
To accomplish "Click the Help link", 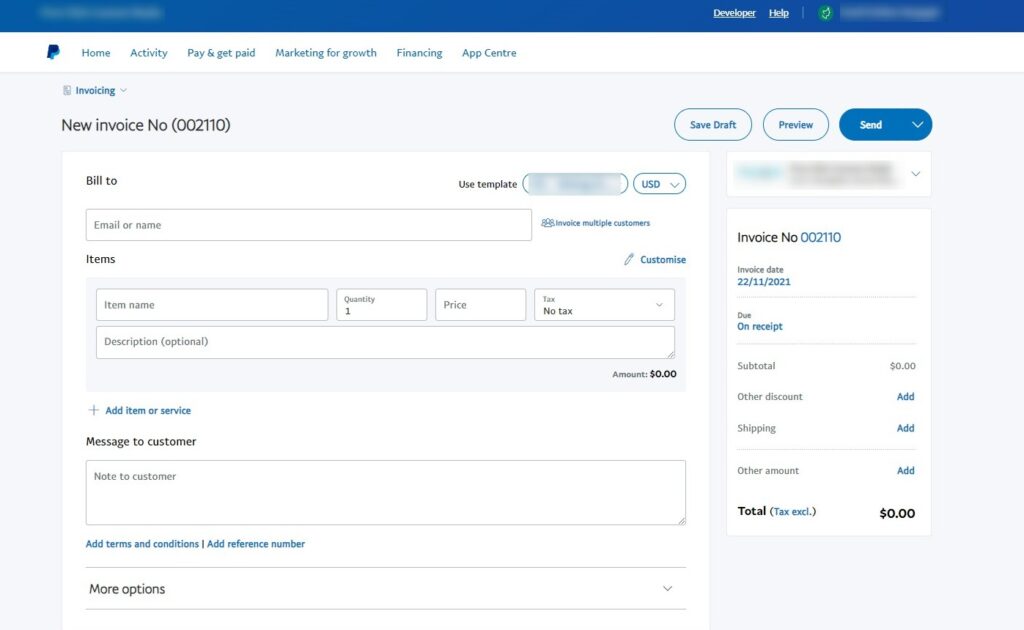I will pos(778,13).
